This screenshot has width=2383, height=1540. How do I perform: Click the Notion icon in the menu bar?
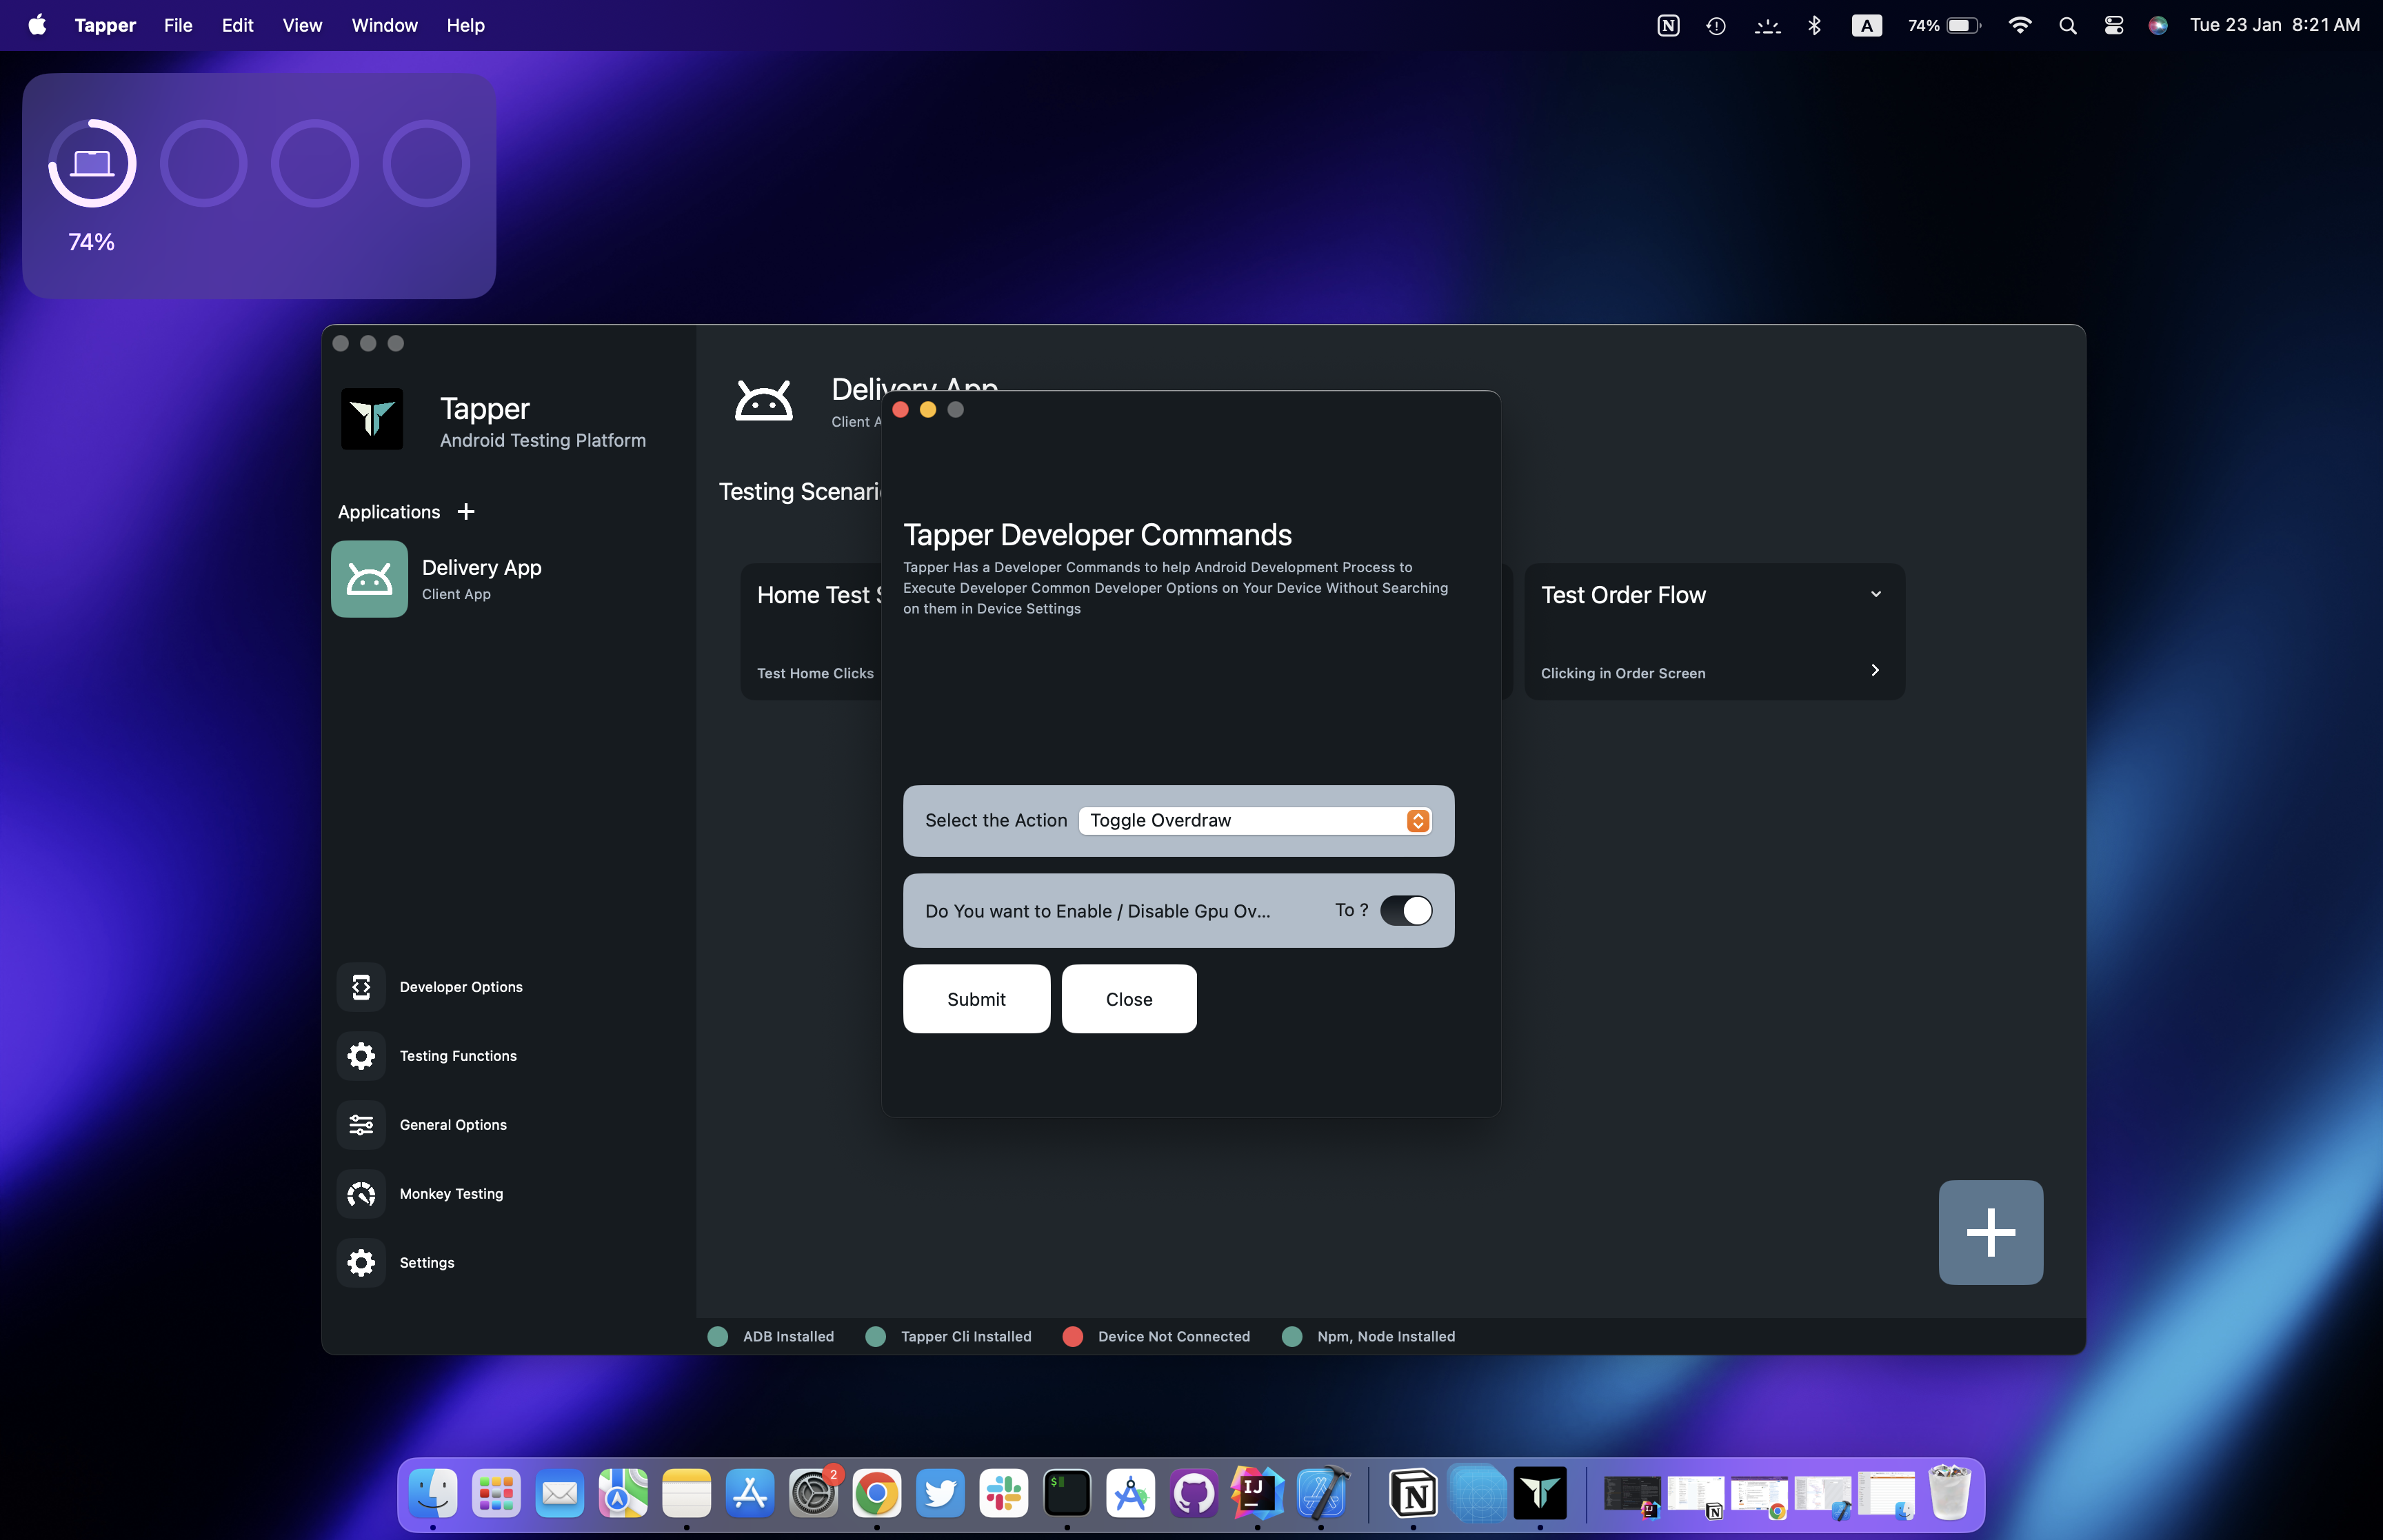[1668, 26]
